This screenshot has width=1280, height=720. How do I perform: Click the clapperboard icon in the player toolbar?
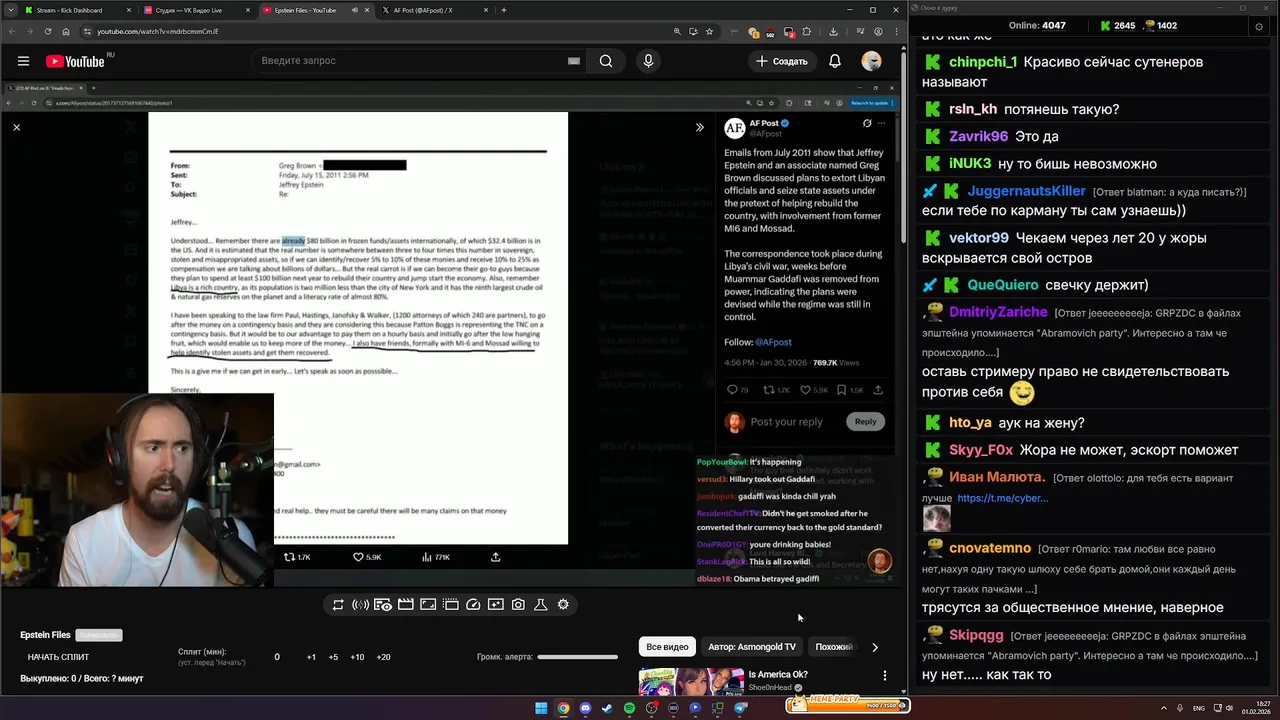[x=405, y=605]
